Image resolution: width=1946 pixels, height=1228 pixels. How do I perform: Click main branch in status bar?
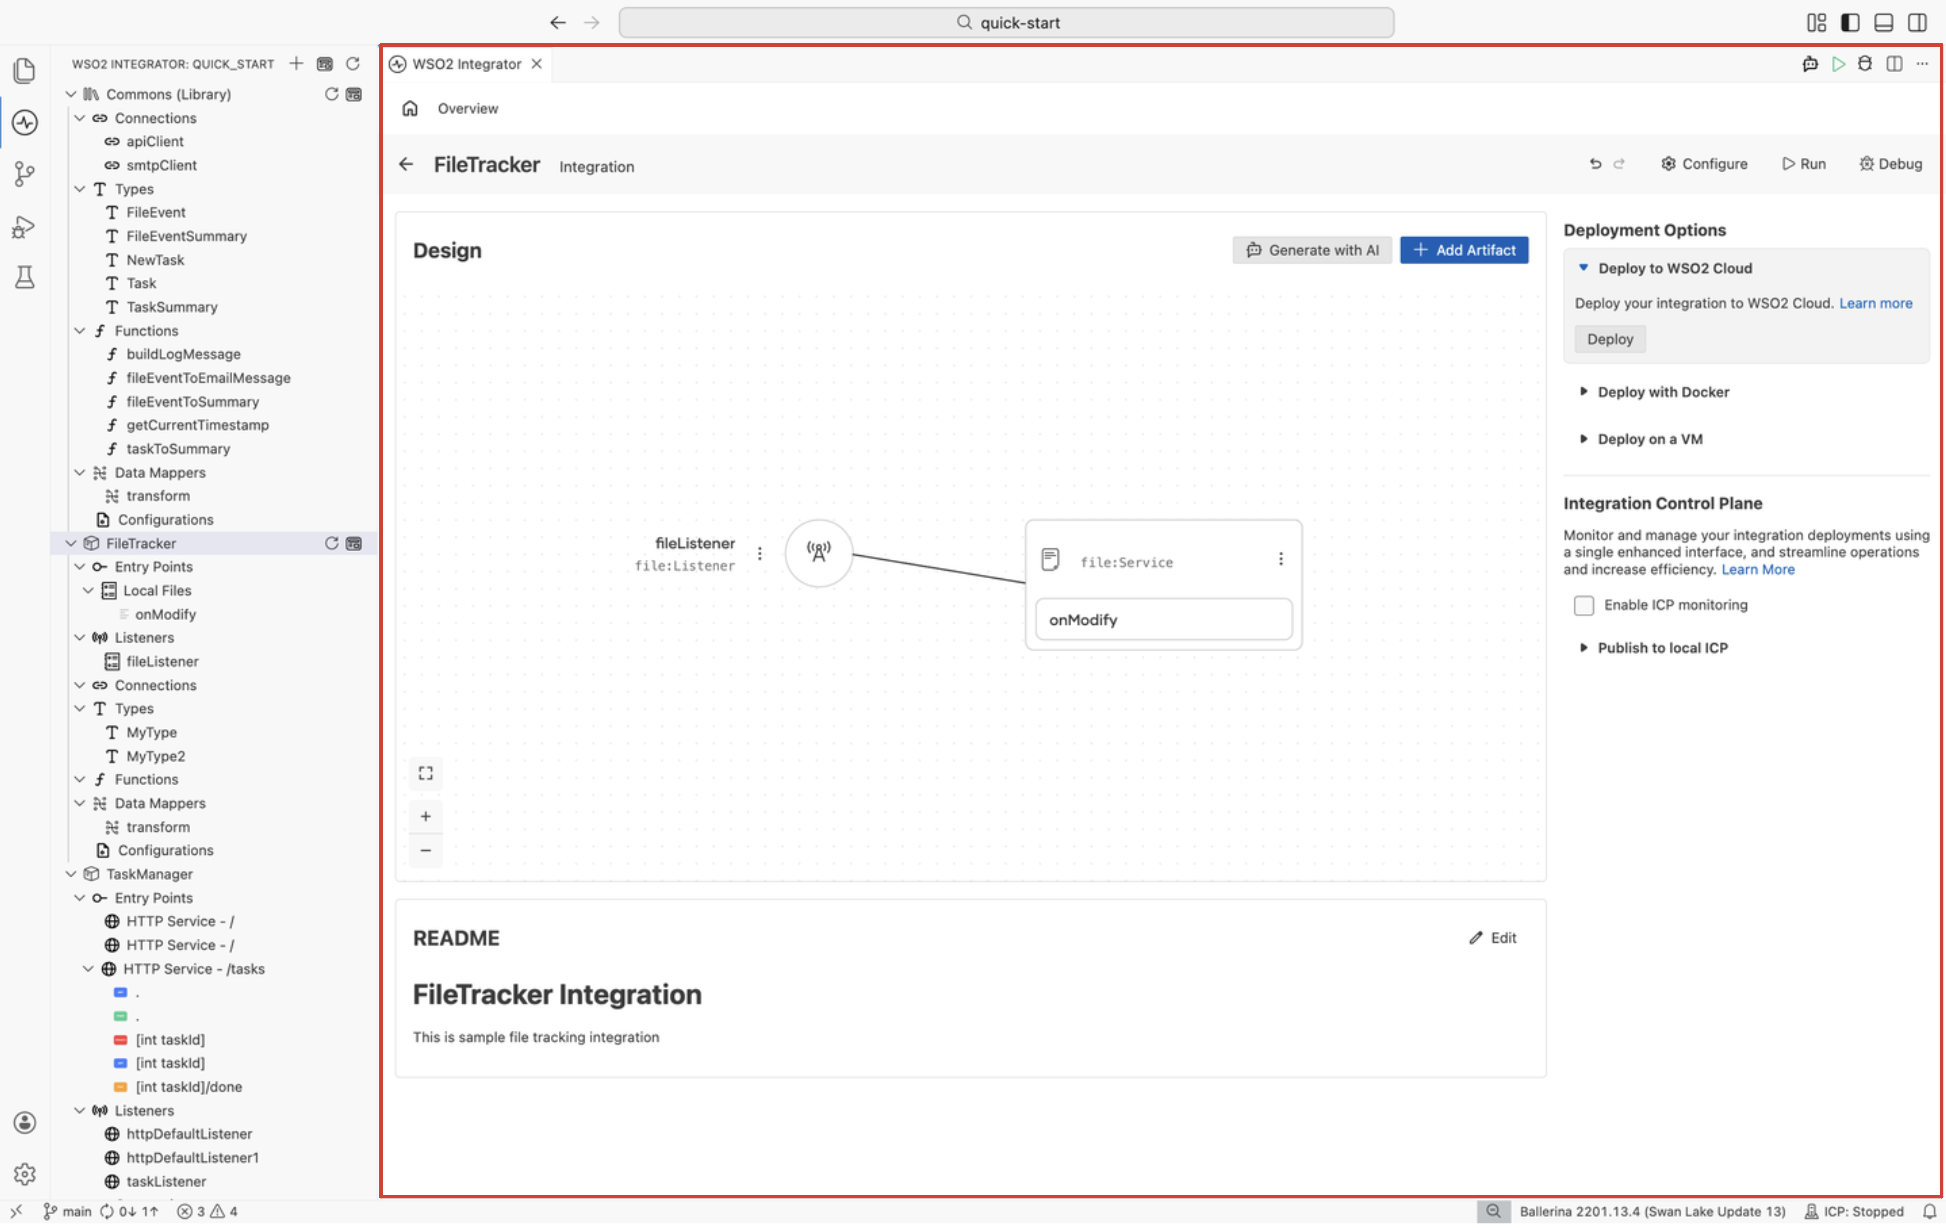pyautogui.click(x=67, y=1211)
